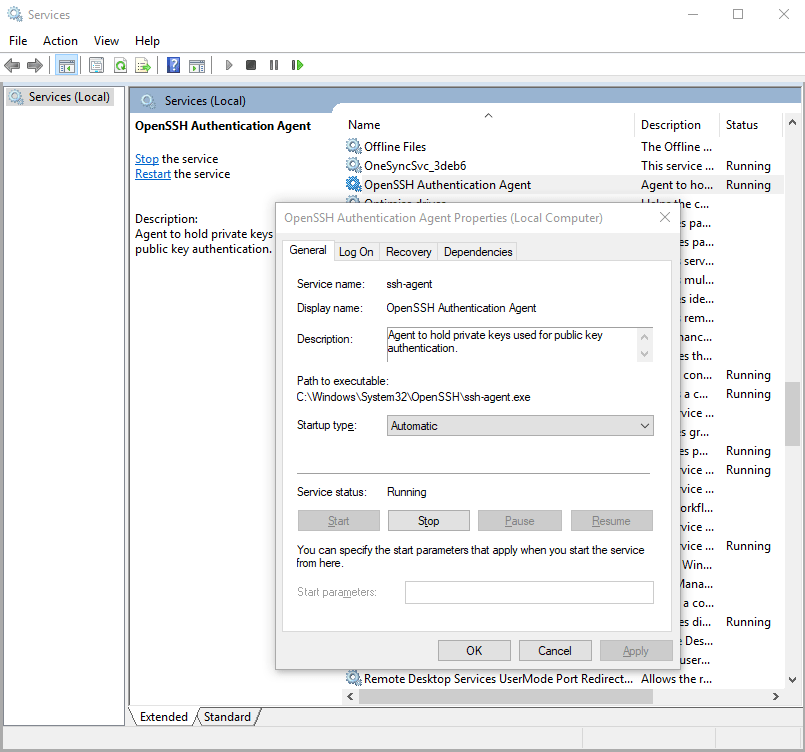Close the OpenSSH Properties dialog
The width and height of the screenshot is (805, 752).
[665, 217]
